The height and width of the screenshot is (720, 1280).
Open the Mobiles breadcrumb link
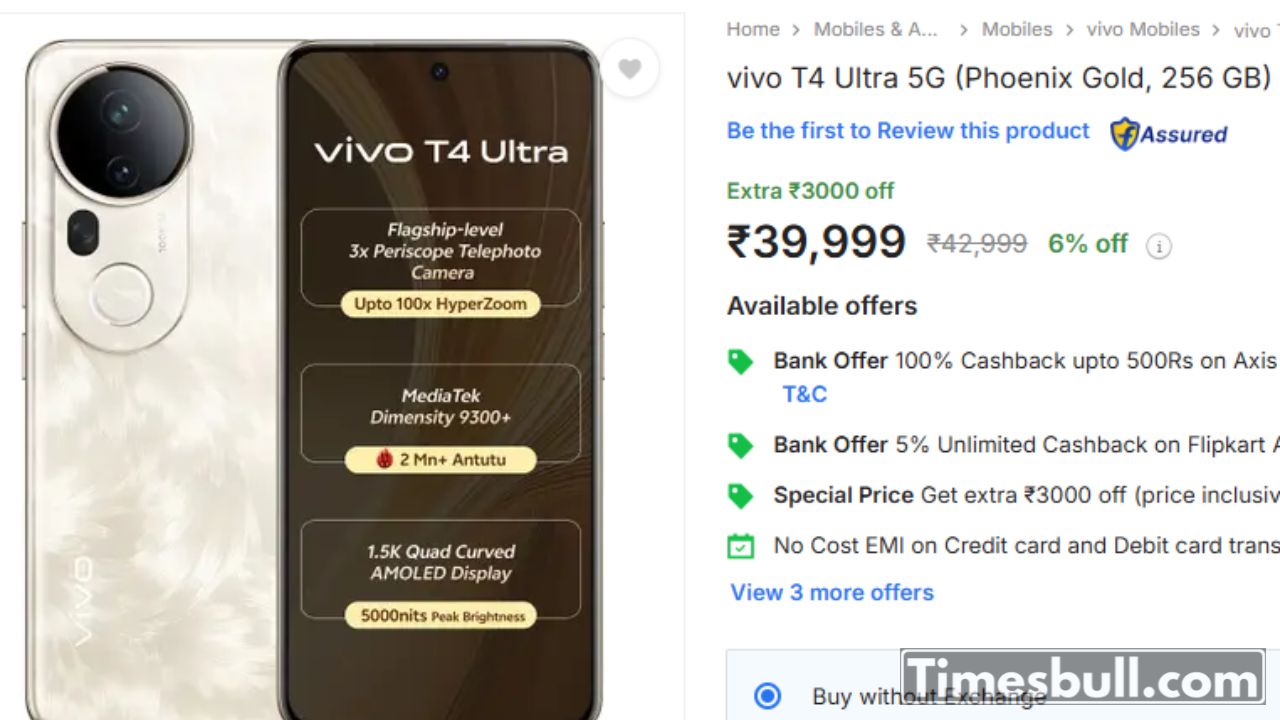click(1017, 29)
